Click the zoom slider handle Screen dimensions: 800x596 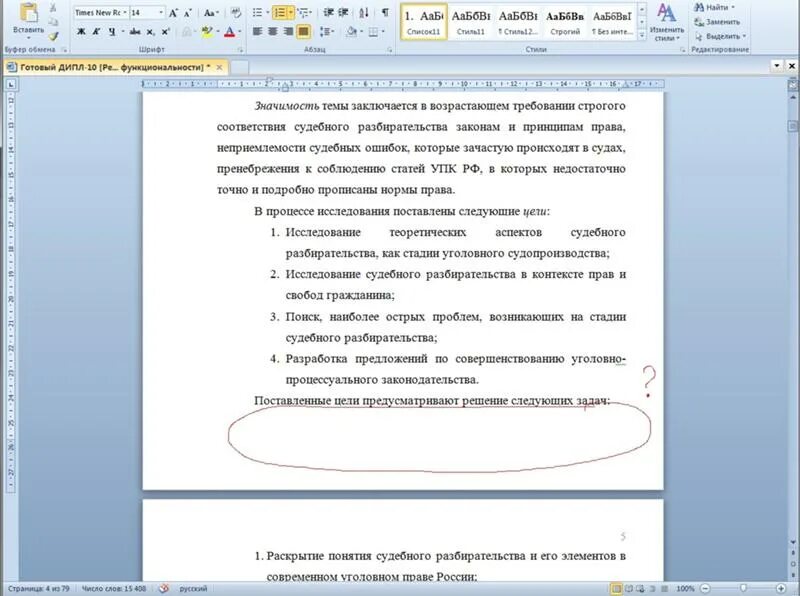pos(743,589)
